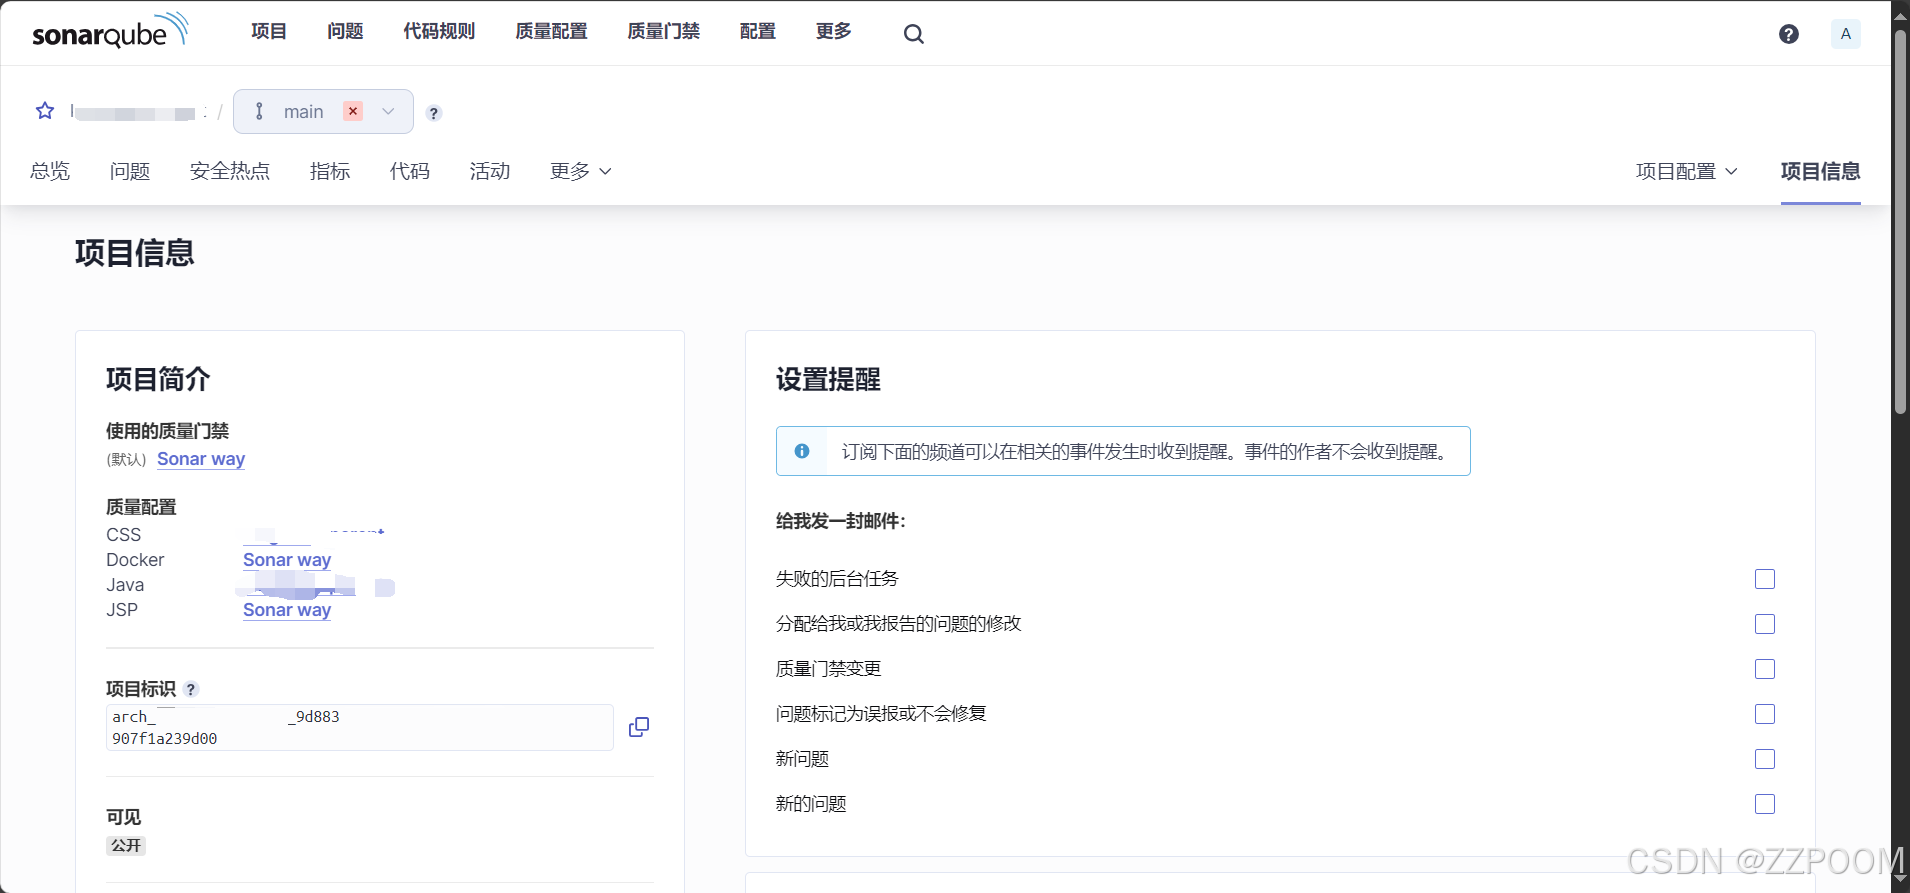Toggle 质量门禁变更 notification checkbox
The width and height of the screenshot is (1910, 893).
[1765, 669]
